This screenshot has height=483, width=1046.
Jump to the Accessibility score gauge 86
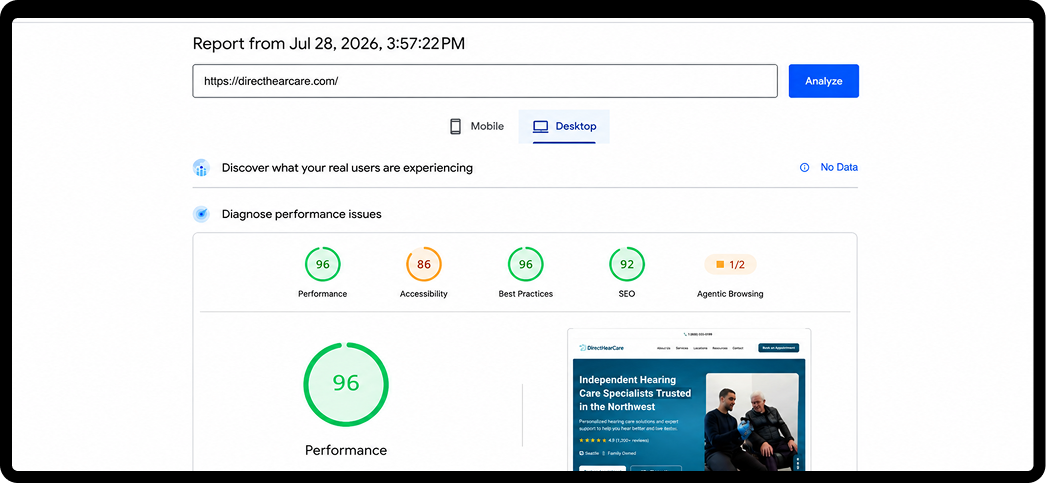[424, 264]
